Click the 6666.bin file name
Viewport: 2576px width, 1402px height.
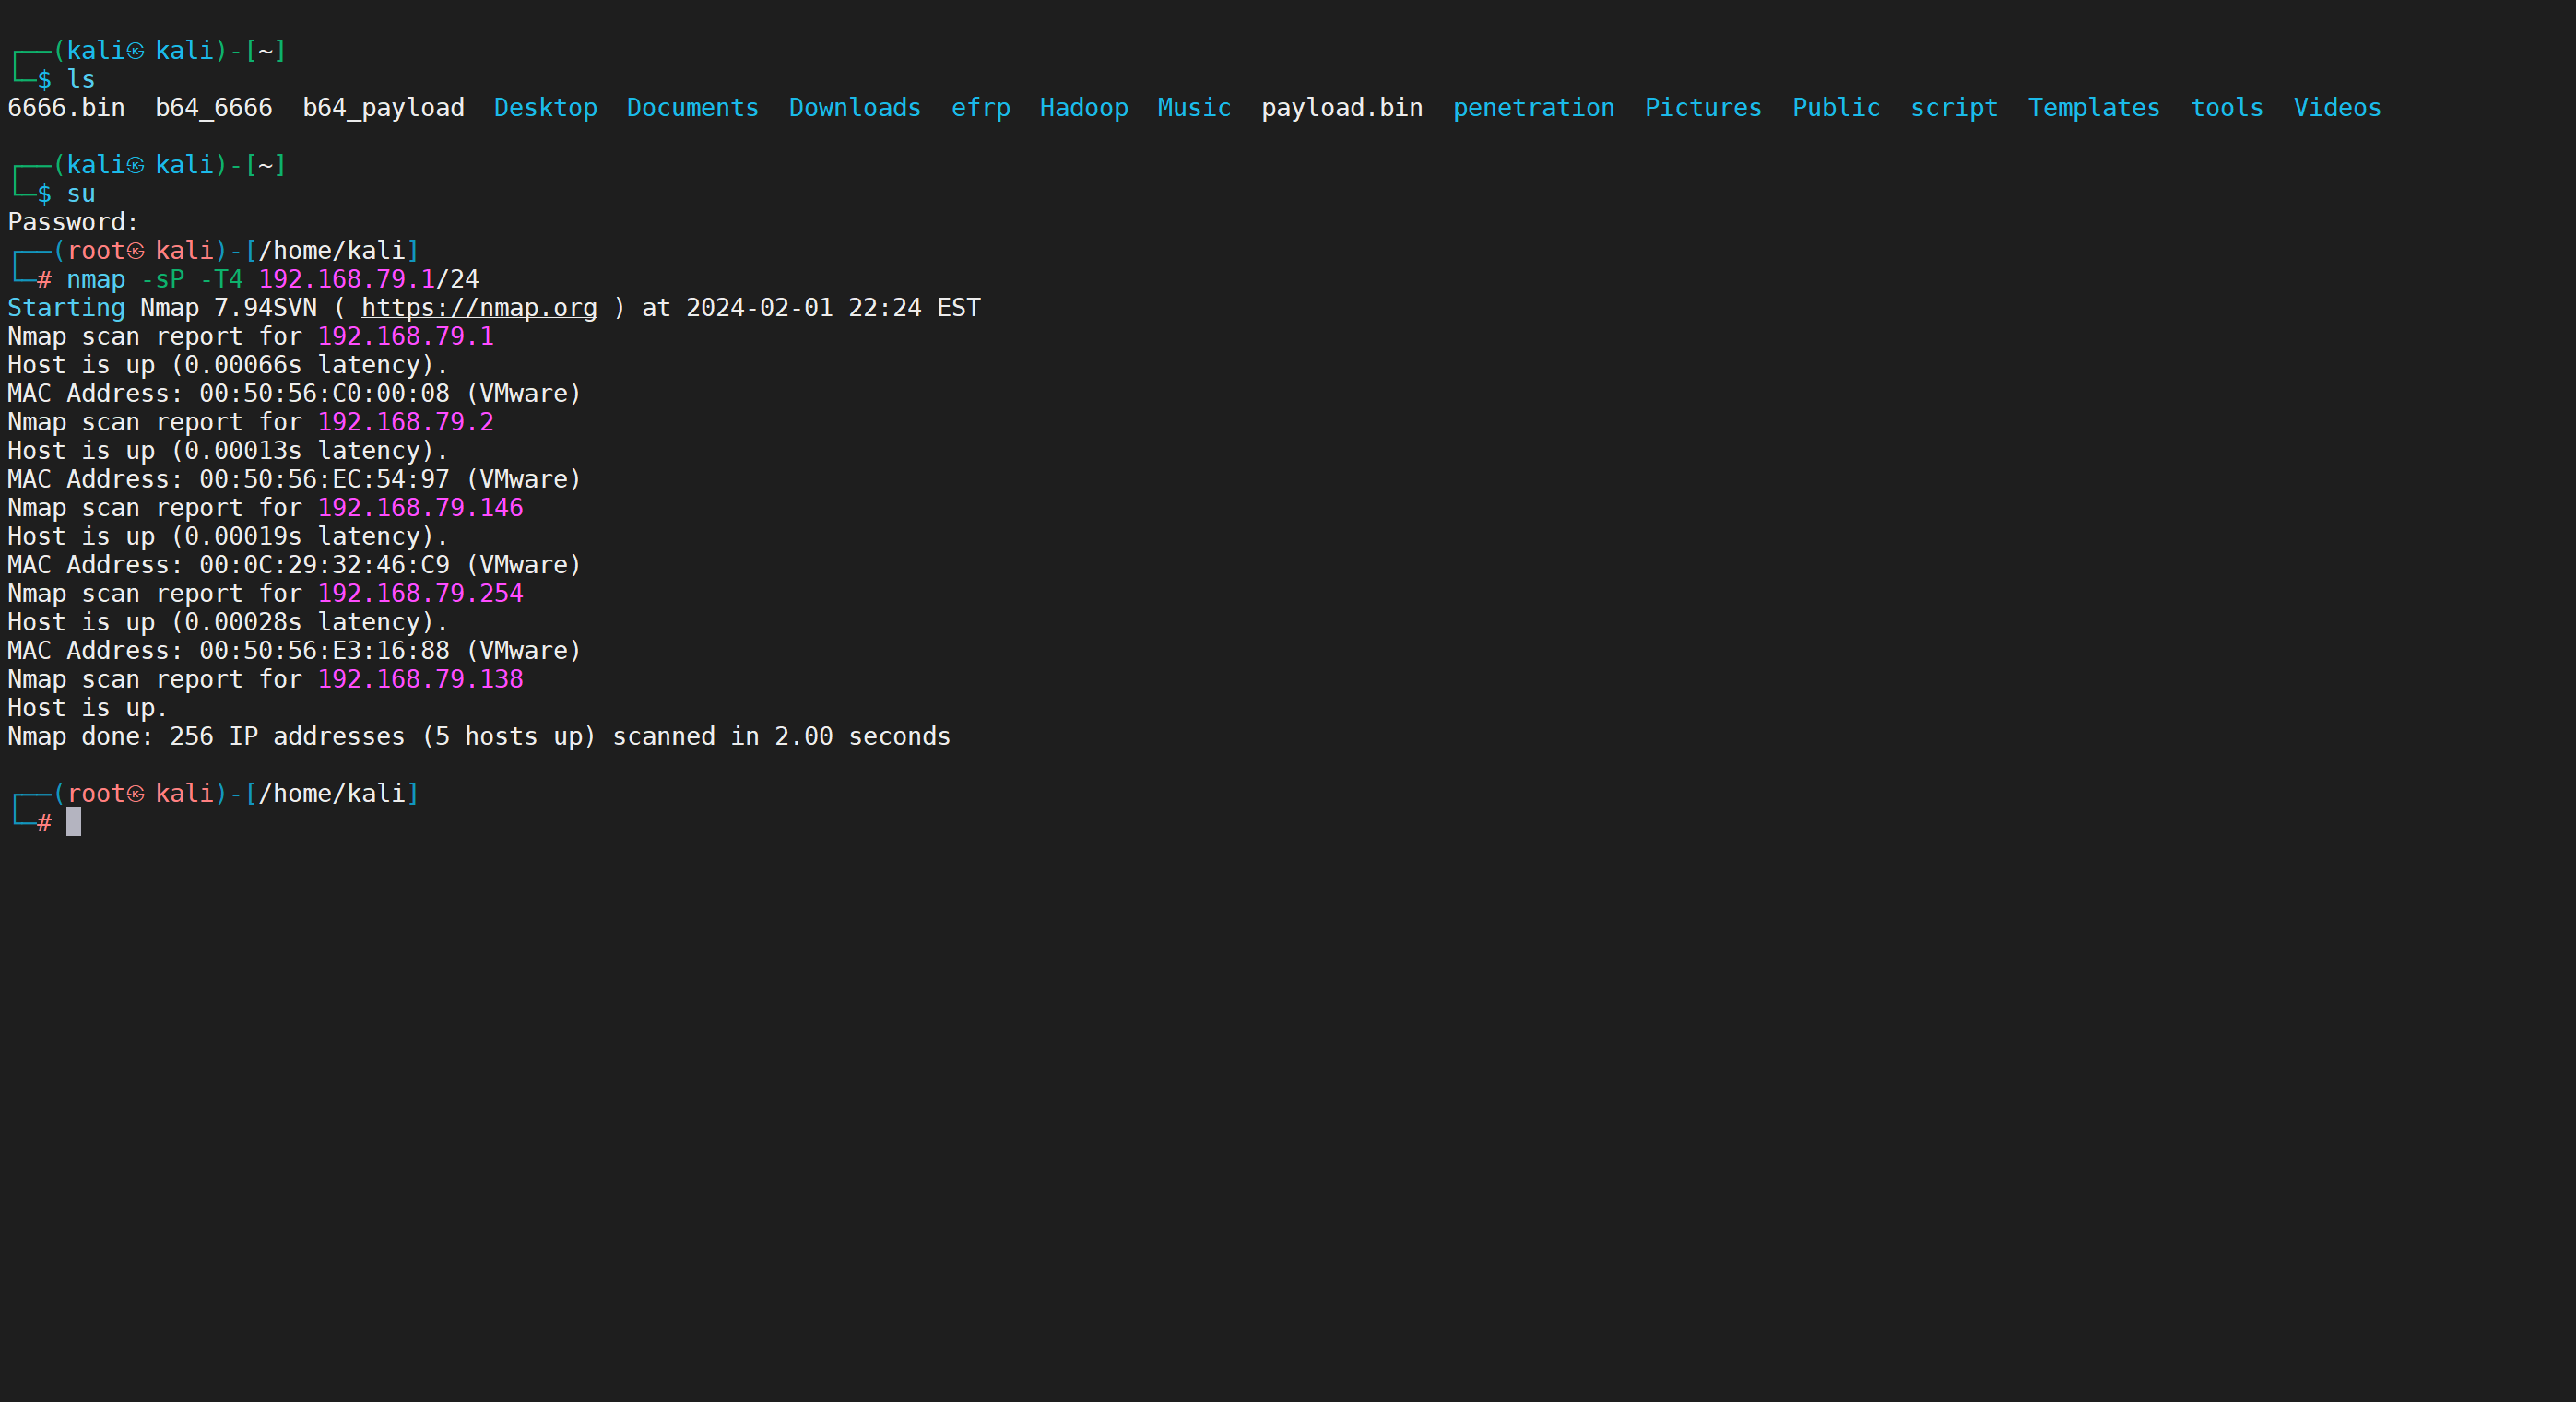66,108
